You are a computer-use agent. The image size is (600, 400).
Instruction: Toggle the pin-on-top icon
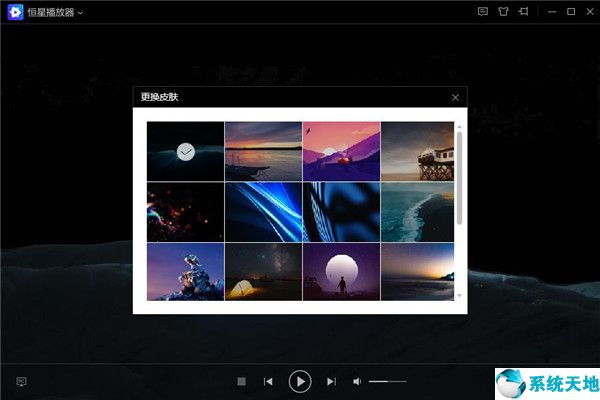pyautogui.click(x=523, y=12)
